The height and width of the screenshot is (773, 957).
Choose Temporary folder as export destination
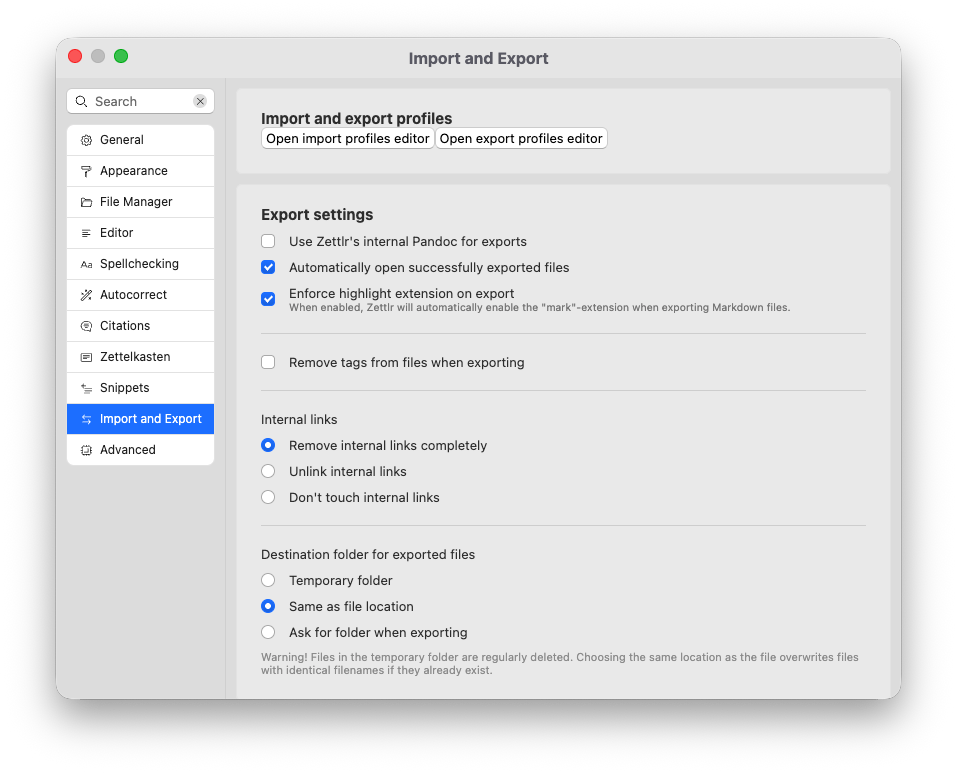[268, 580]
